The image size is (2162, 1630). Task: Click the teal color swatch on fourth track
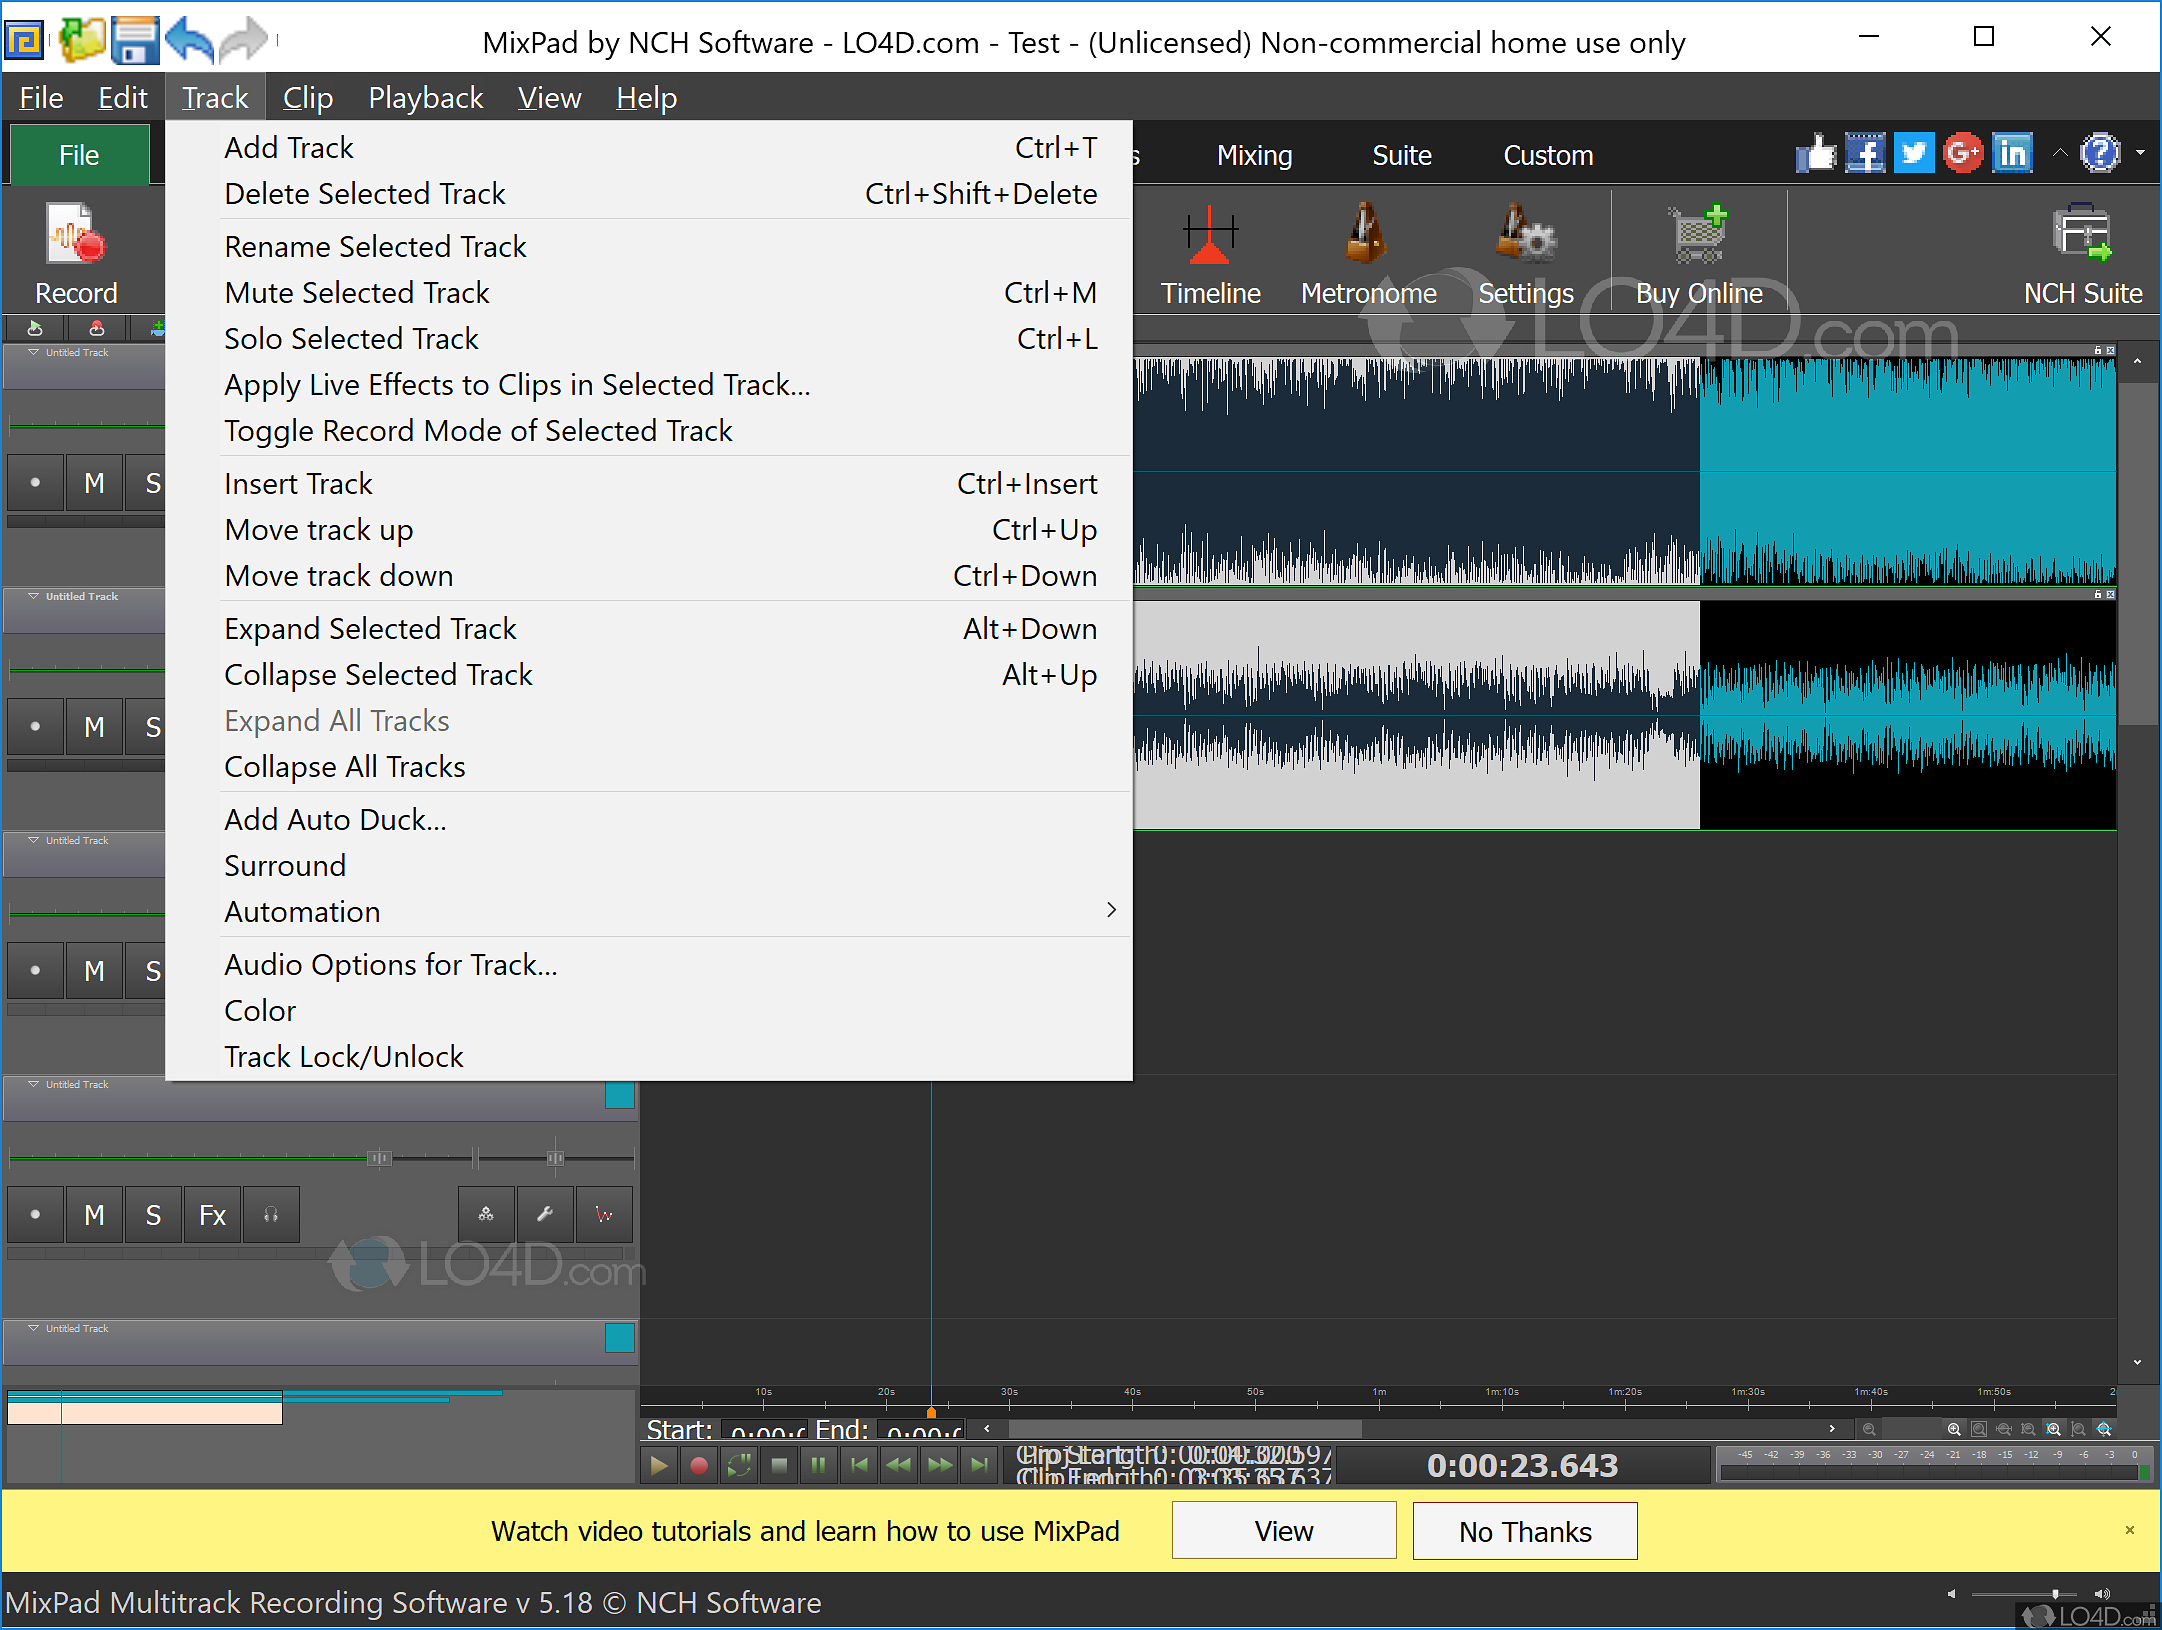[619, 1094]
